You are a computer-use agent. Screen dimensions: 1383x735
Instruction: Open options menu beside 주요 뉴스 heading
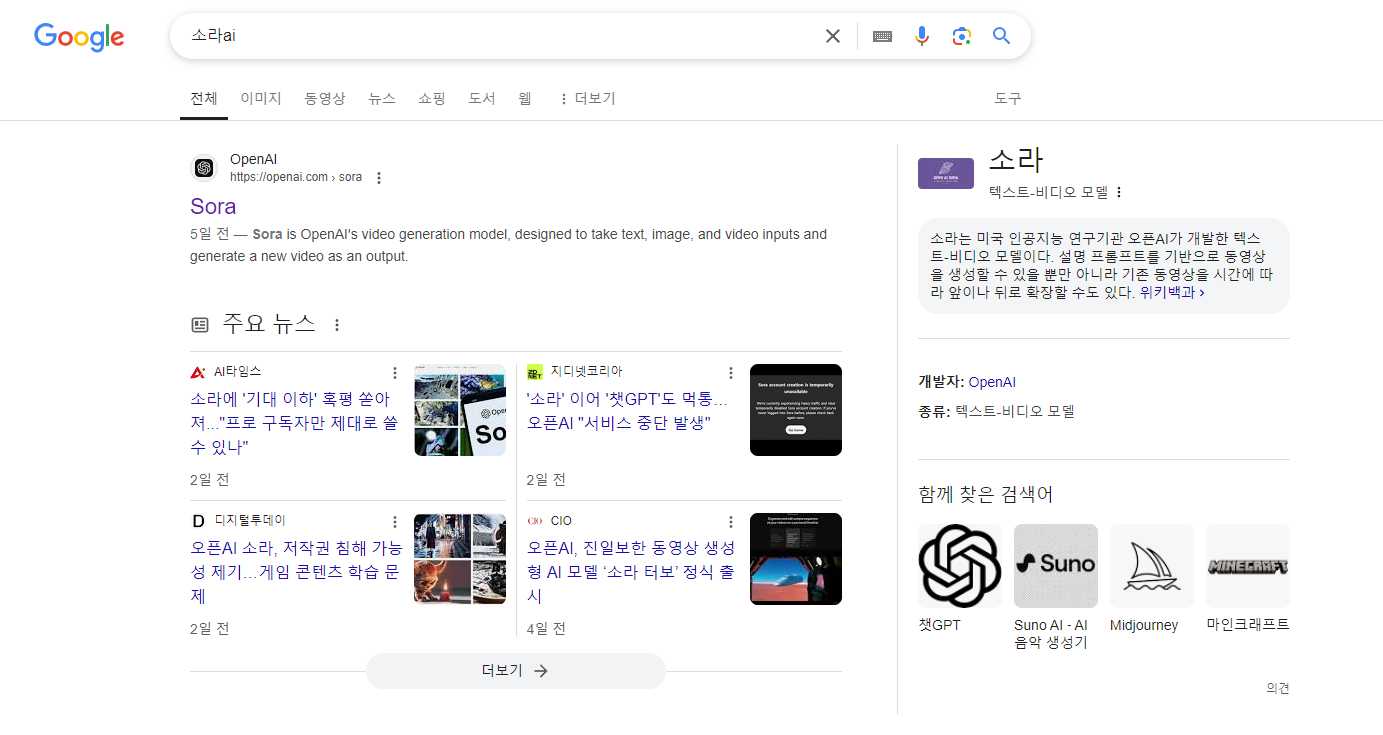coord(337,325)
